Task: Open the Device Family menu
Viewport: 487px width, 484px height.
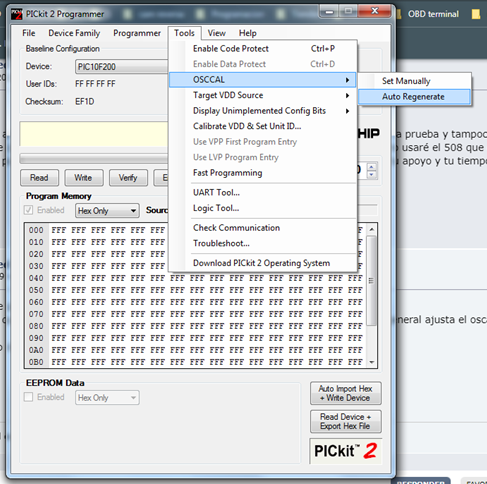Action: (74, 33)
